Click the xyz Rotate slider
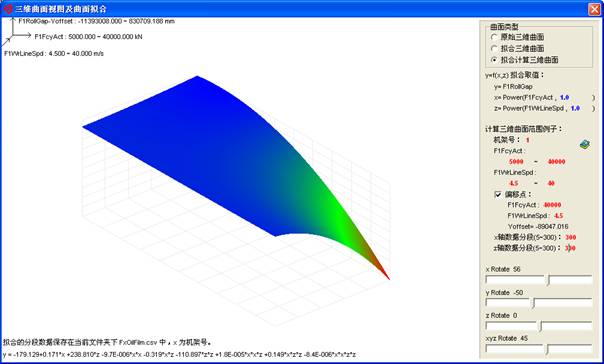Screen dimensions: 604x364 coord(539,349)
